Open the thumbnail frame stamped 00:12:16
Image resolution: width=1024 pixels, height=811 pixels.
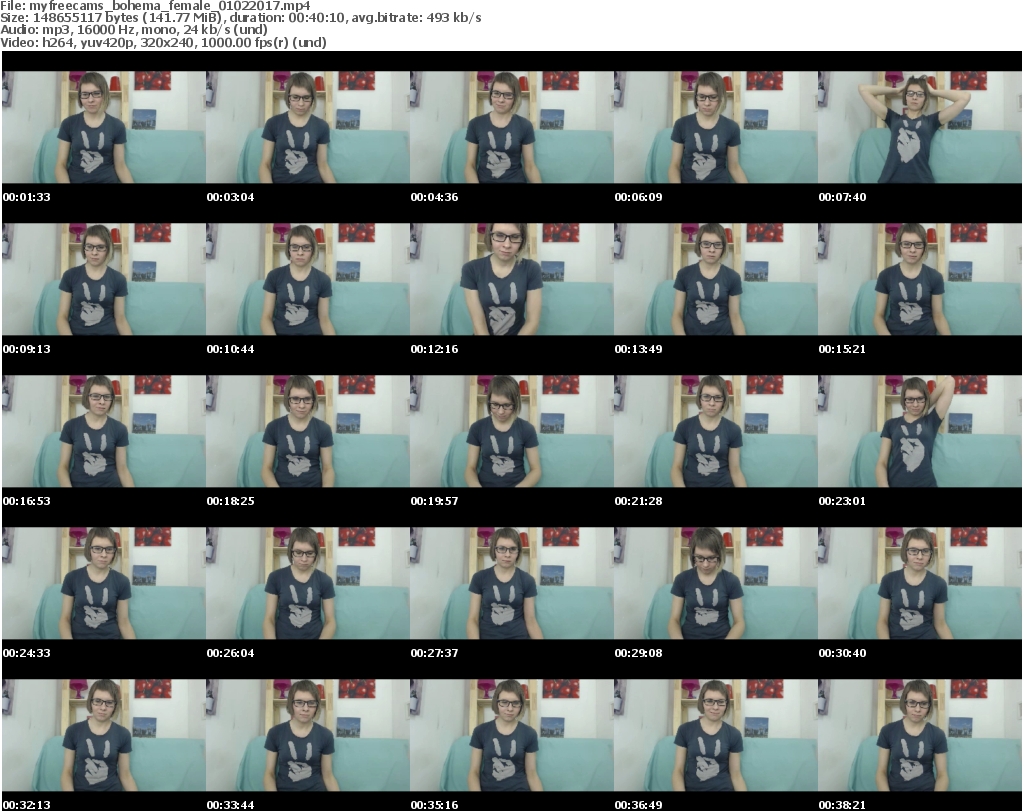pyautogui.click(x=511, y=279)
